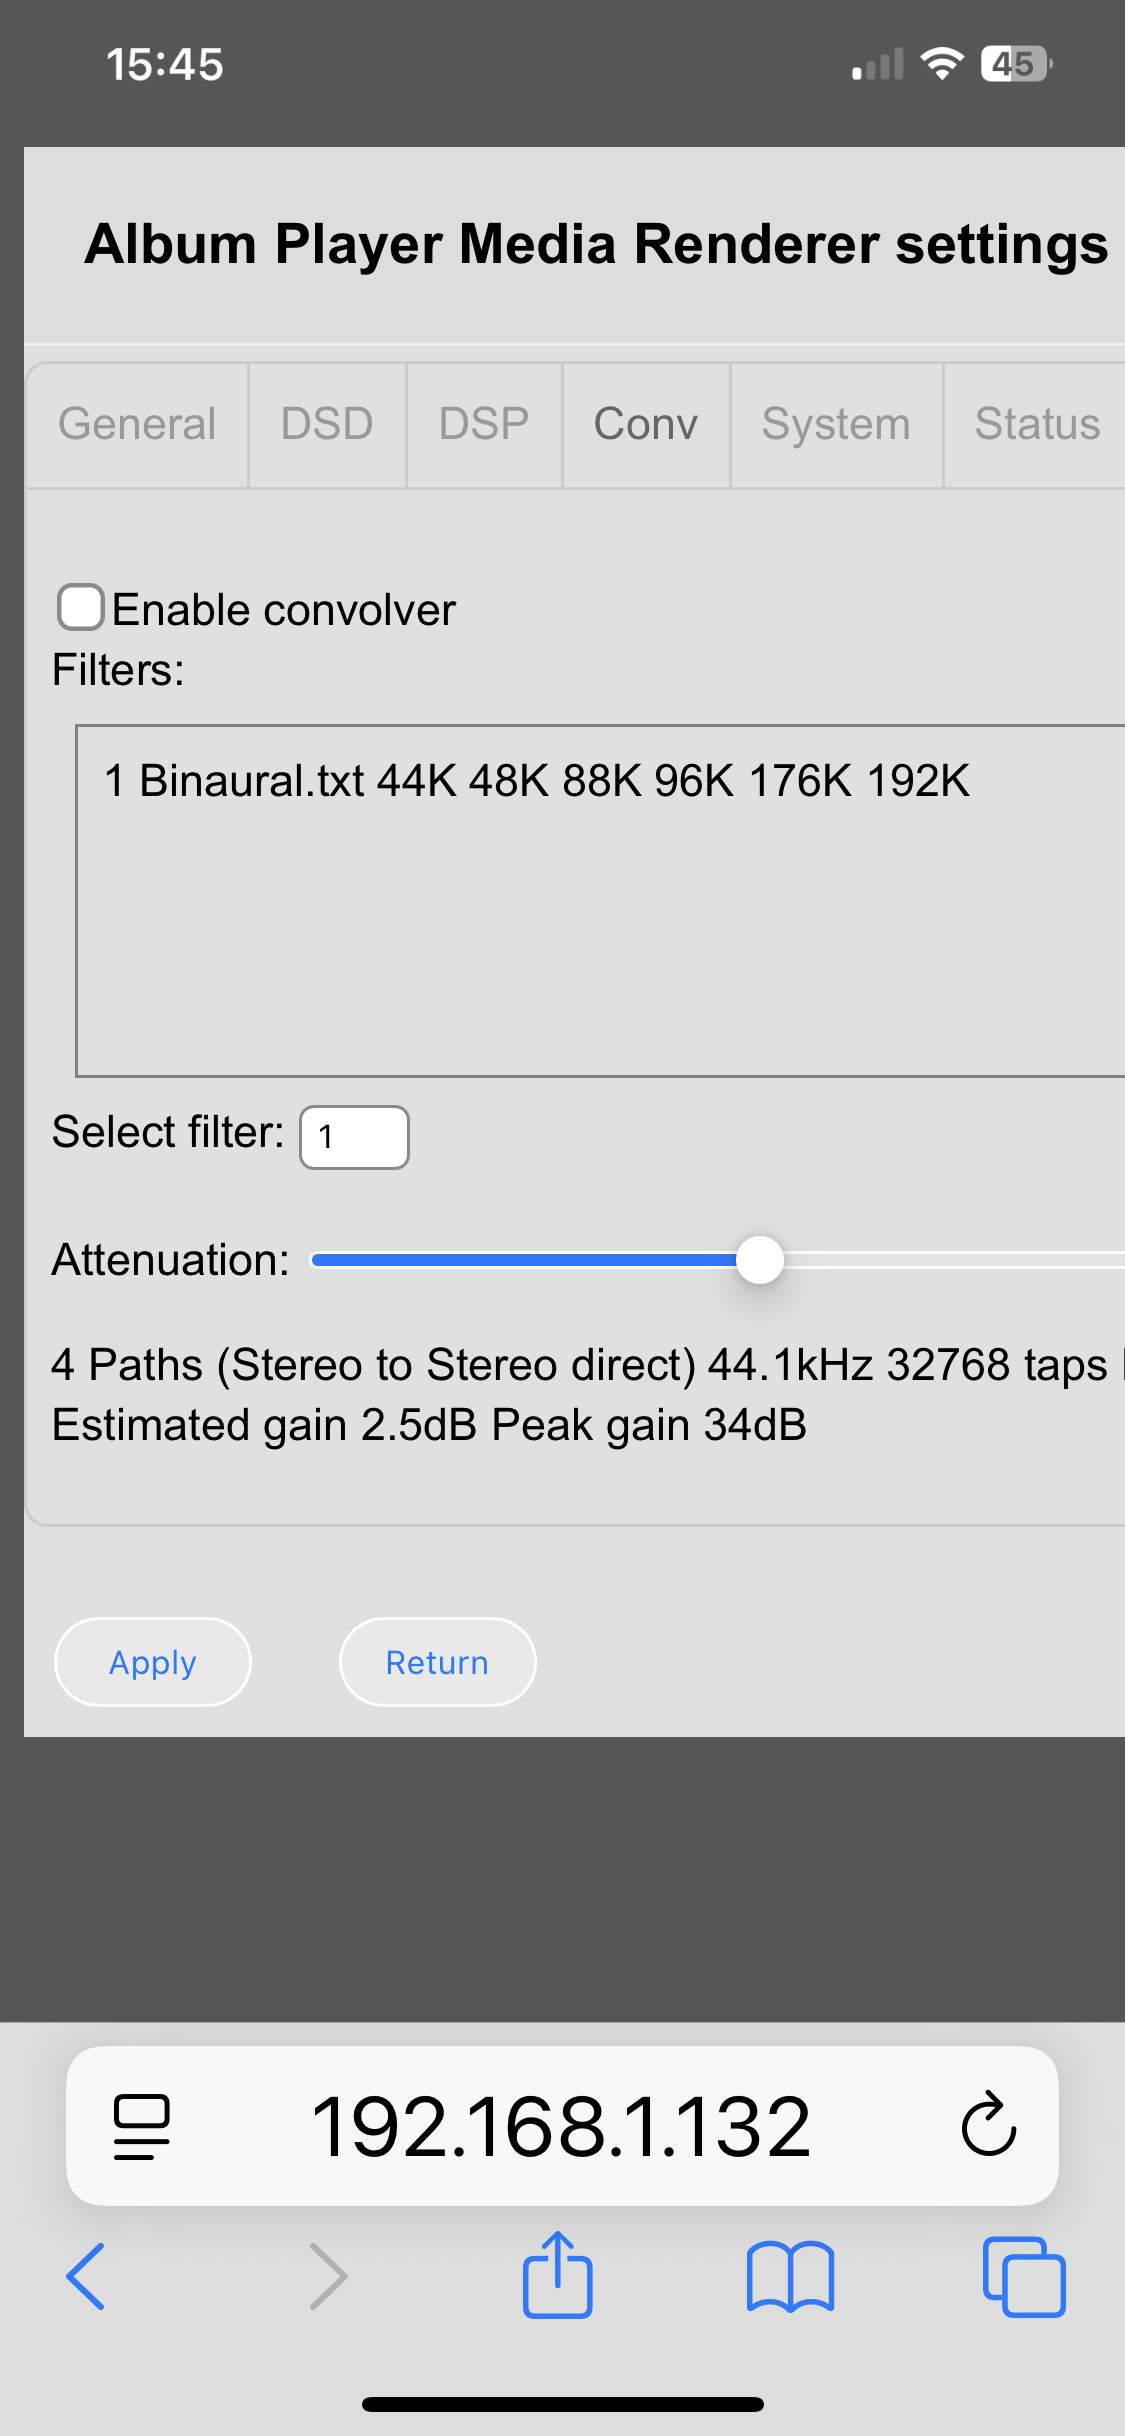Open the Share sheet icon
The image size is (1125, 2436).
(x=557, y=2274)
